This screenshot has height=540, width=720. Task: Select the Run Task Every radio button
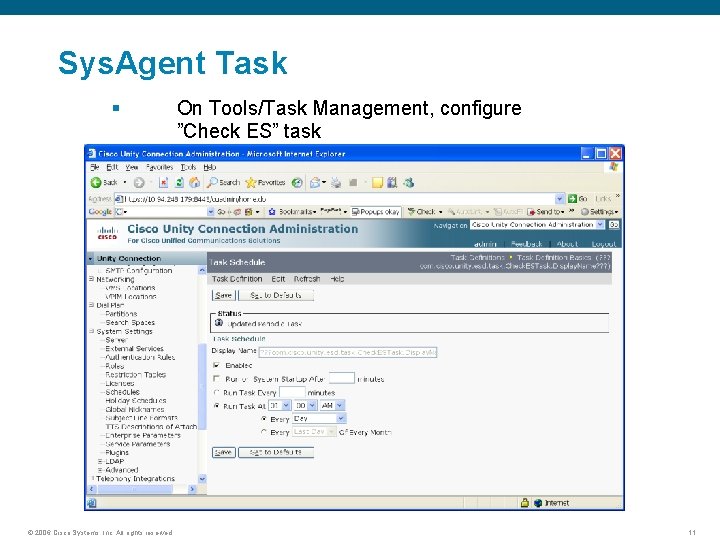click(x=216, y=392)
